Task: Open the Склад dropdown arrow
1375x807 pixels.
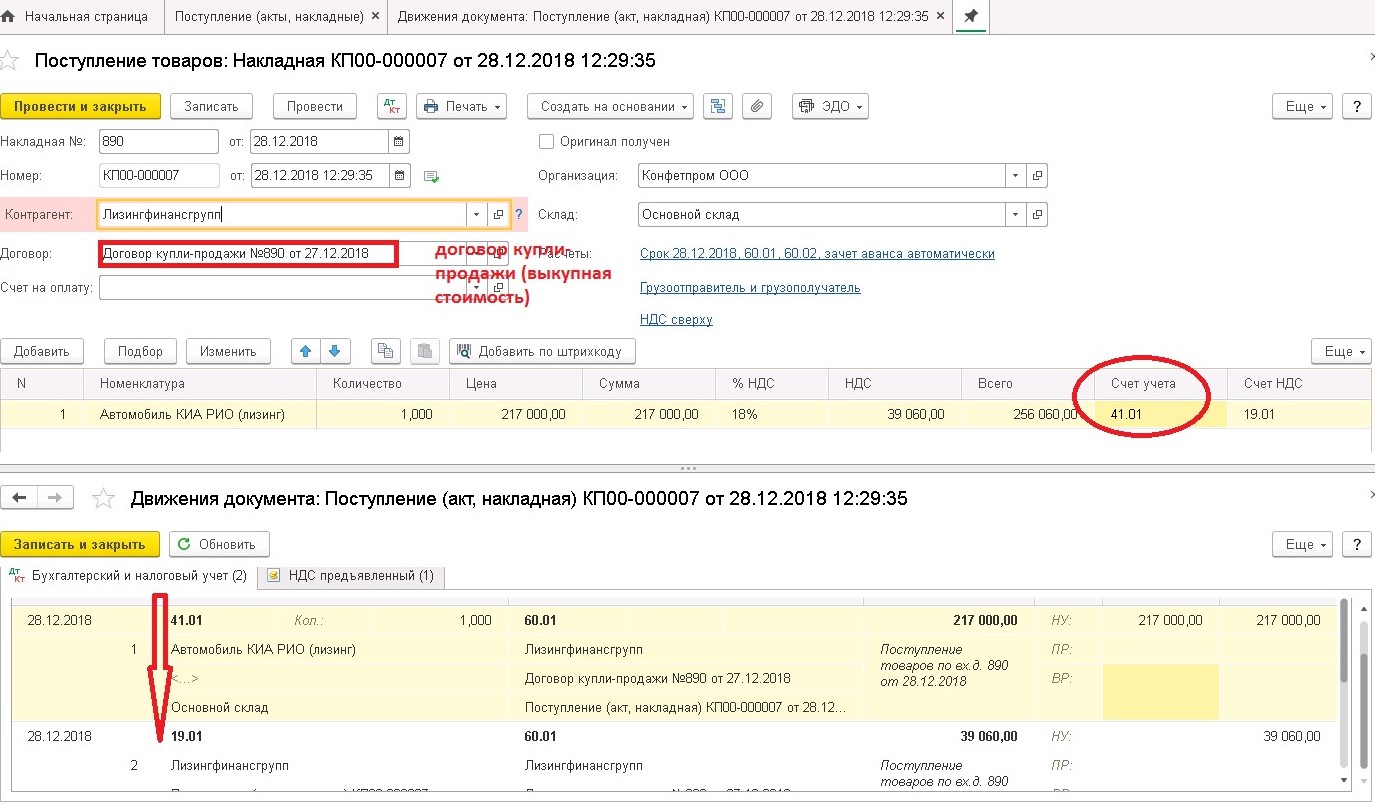Action: click(1016, 215)
